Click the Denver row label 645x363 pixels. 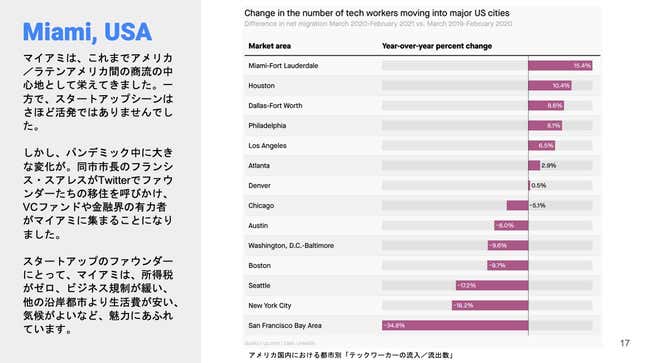click(259, 186)
